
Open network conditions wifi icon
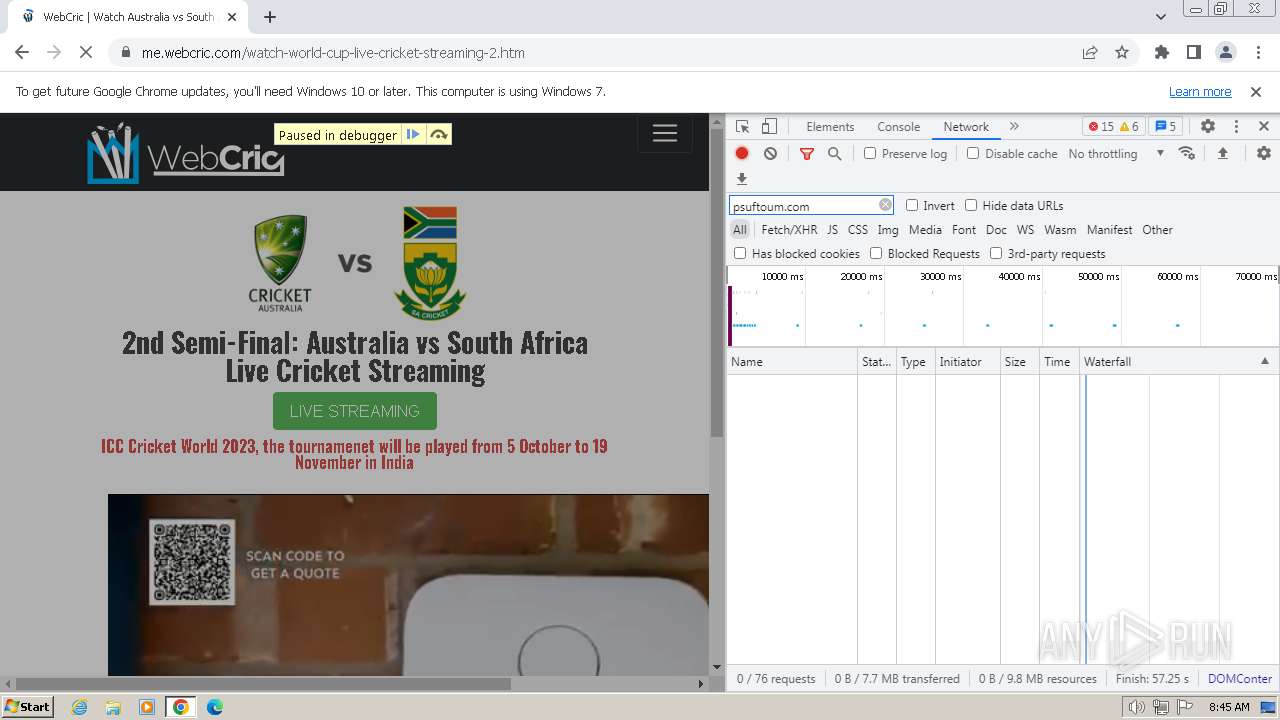[x=1187, y=153]
